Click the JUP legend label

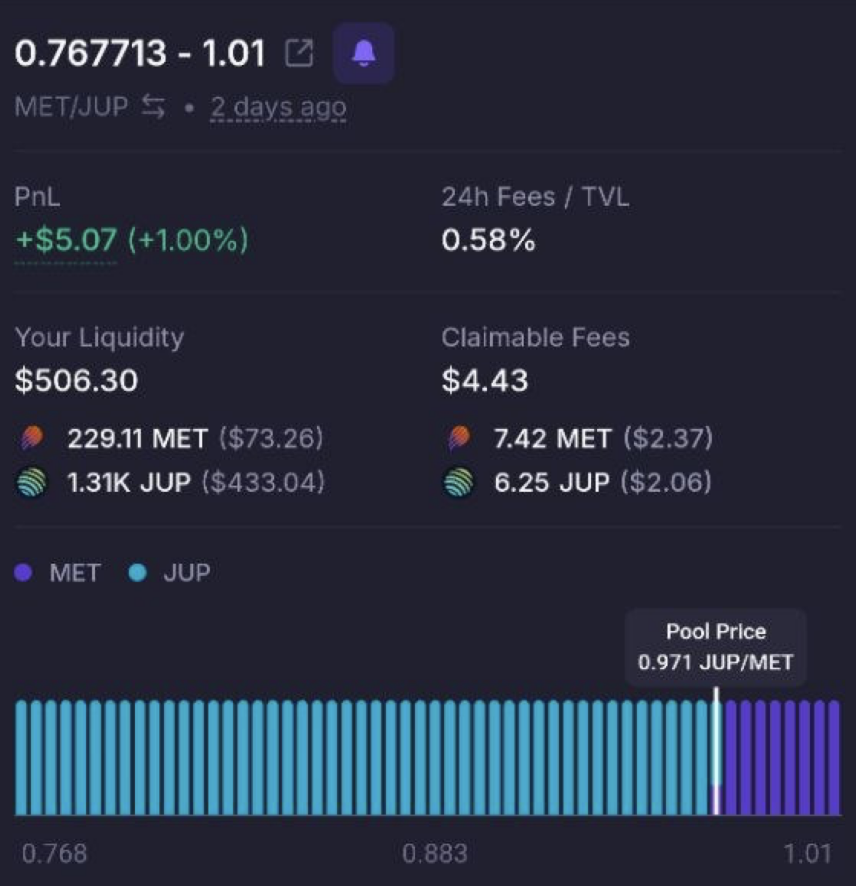187,572
